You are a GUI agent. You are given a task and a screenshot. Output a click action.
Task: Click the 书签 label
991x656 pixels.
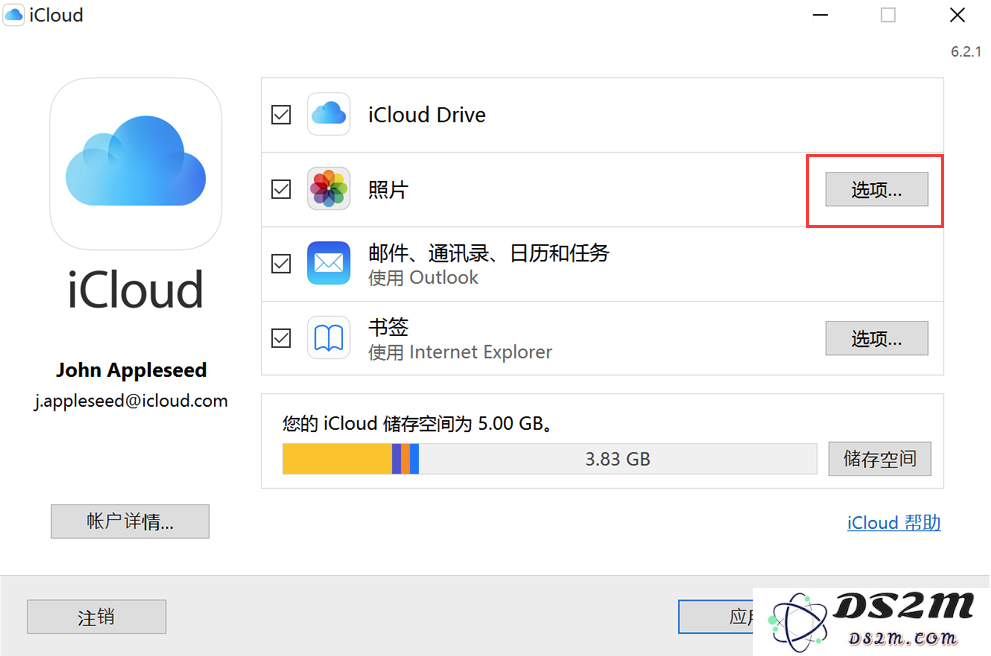pyautogui.click(x=389, y=327)
